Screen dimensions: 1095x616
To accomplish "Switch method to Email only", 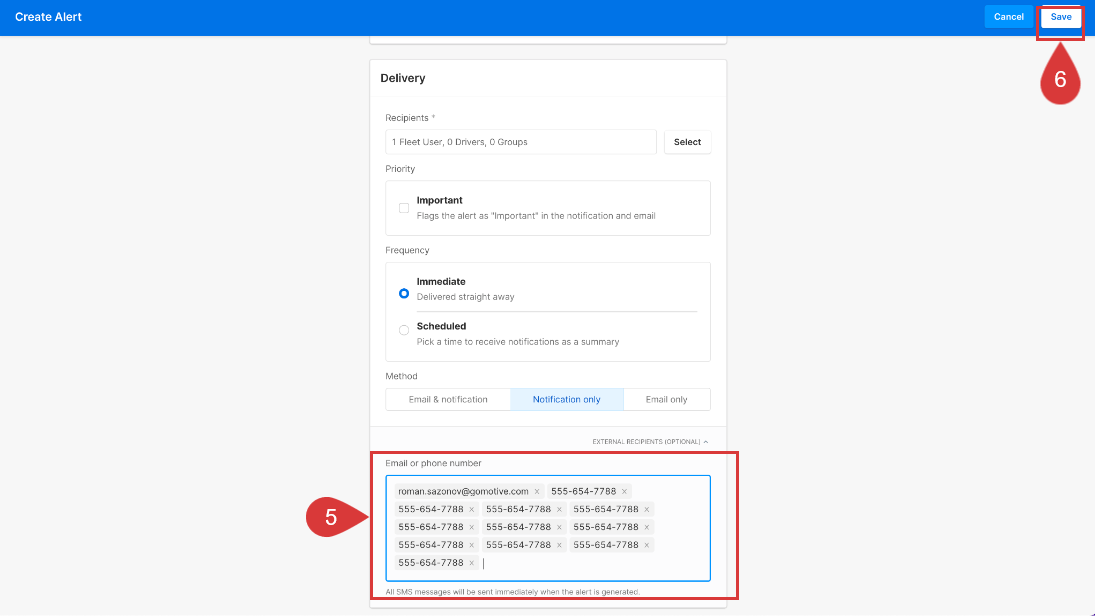I will pos(666,399).
